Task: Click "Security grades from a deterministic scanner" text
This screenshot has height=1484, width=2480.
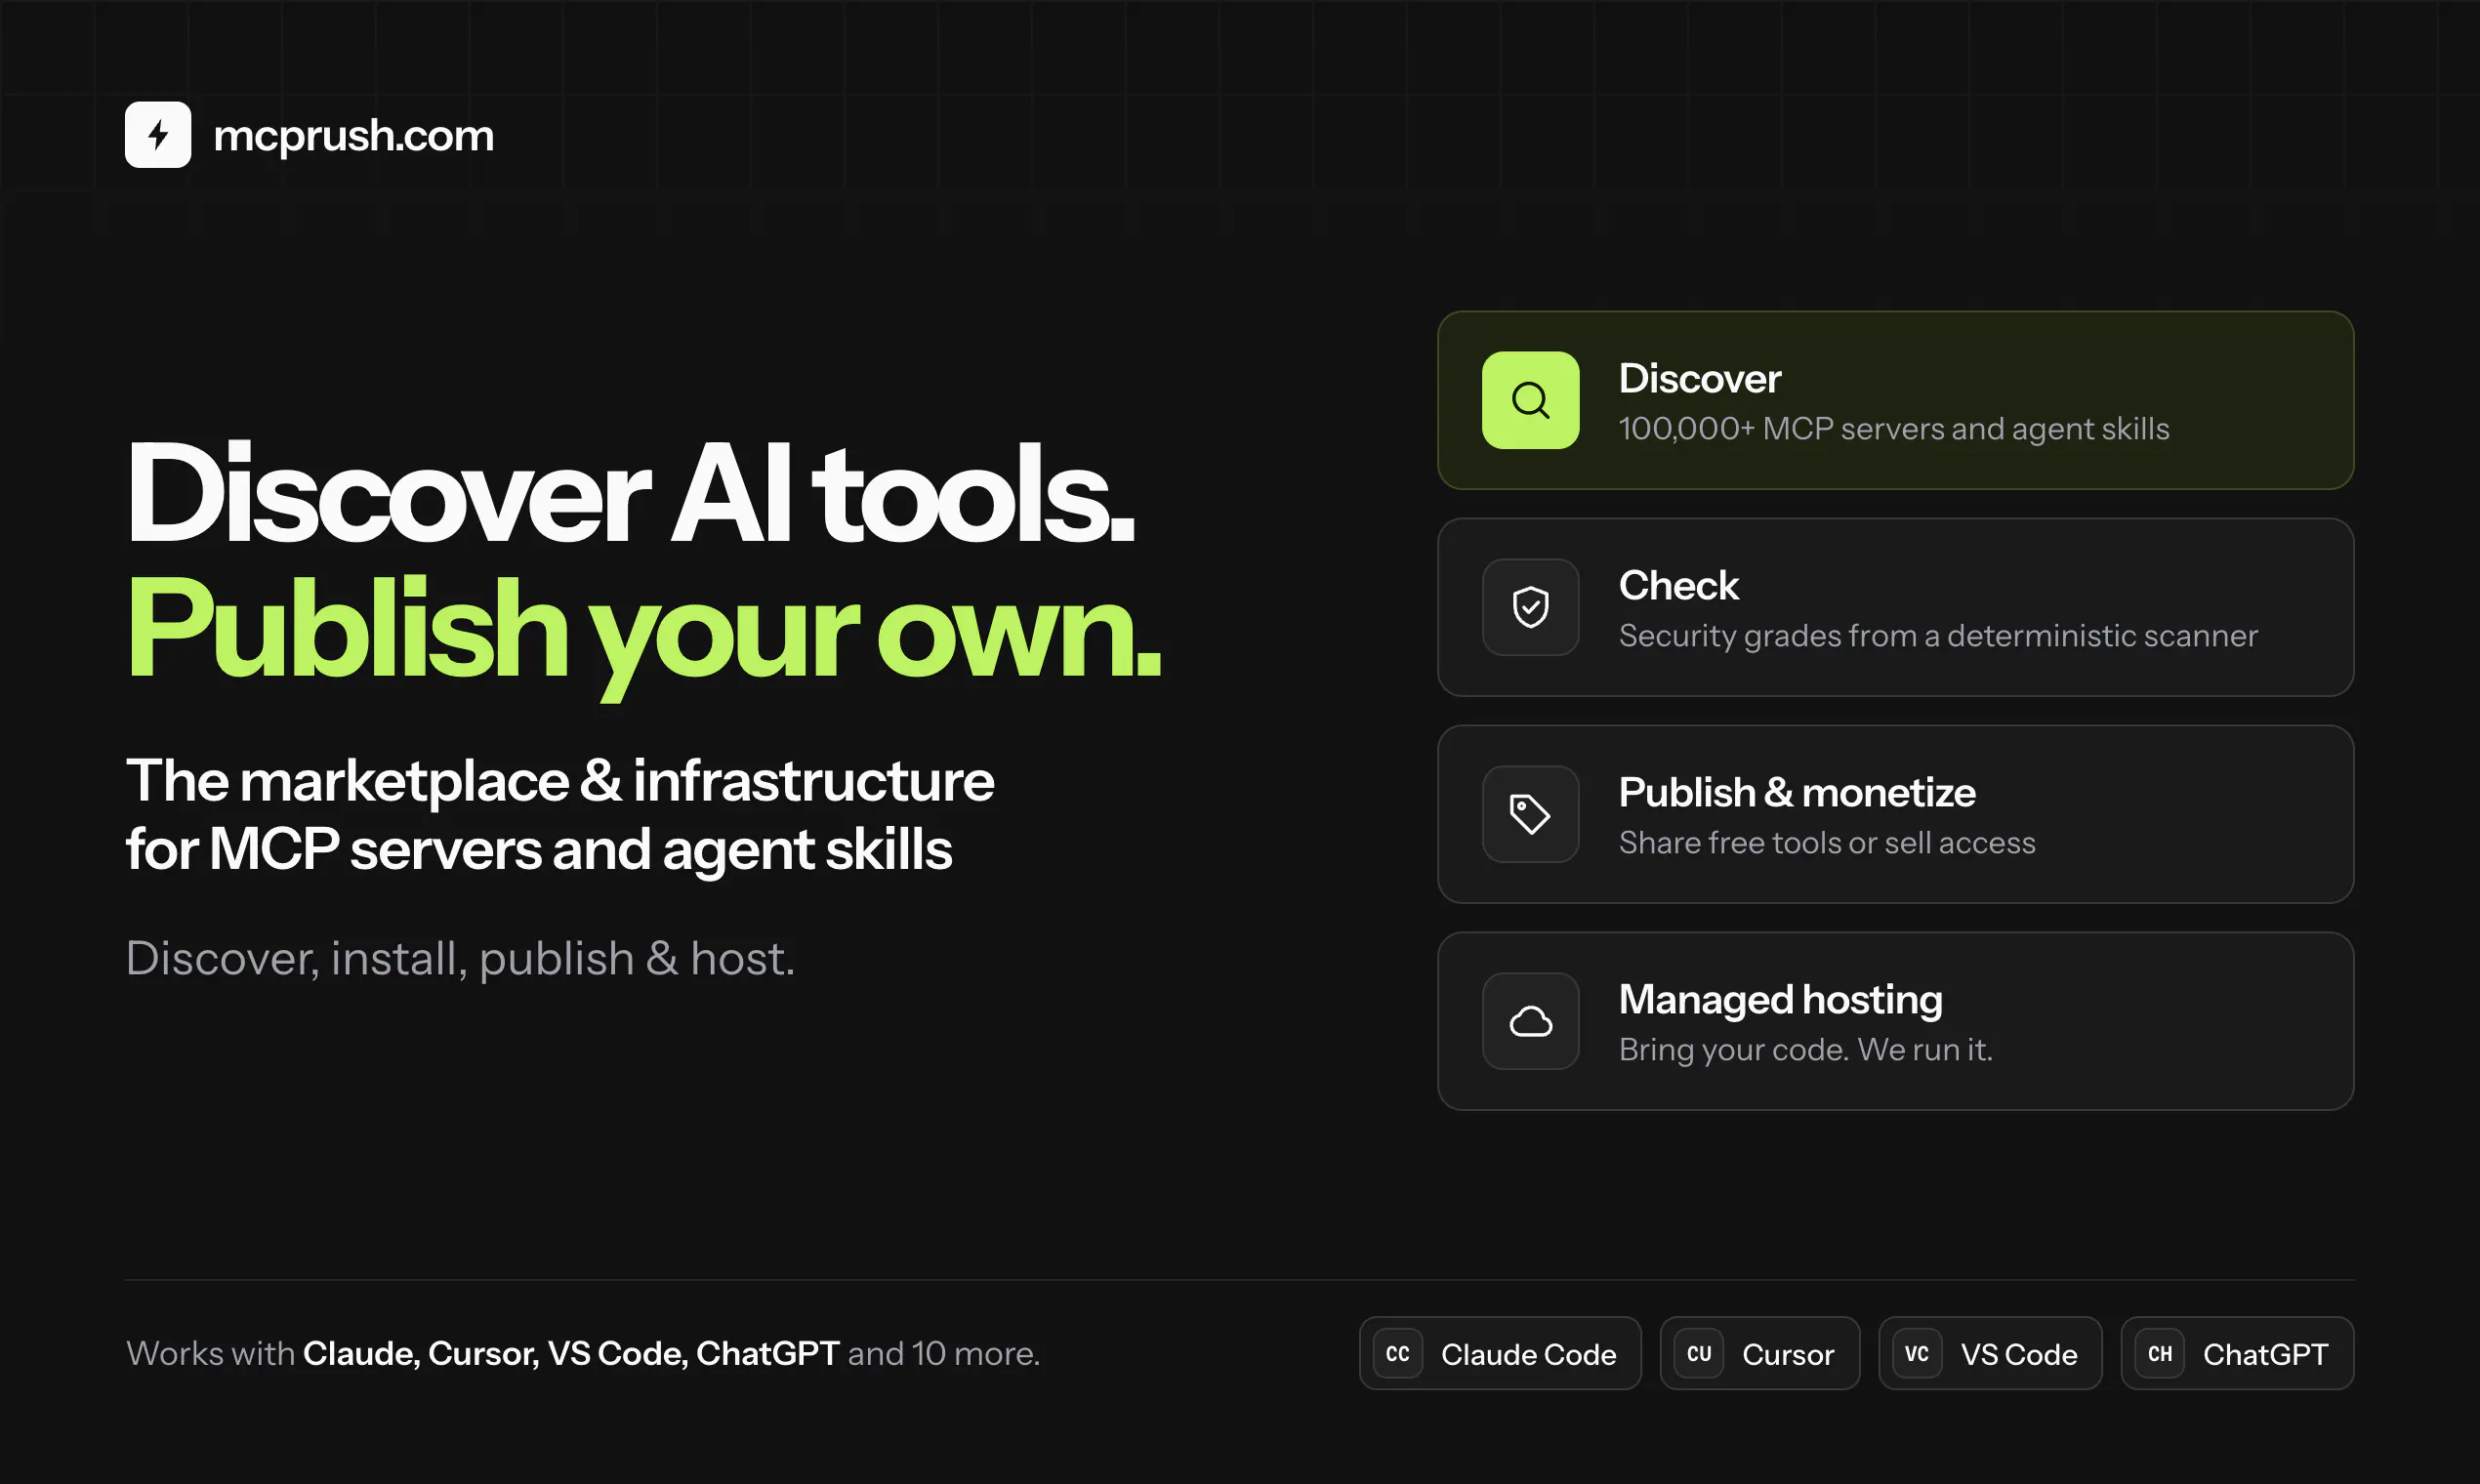Action: coord(1938,636)
